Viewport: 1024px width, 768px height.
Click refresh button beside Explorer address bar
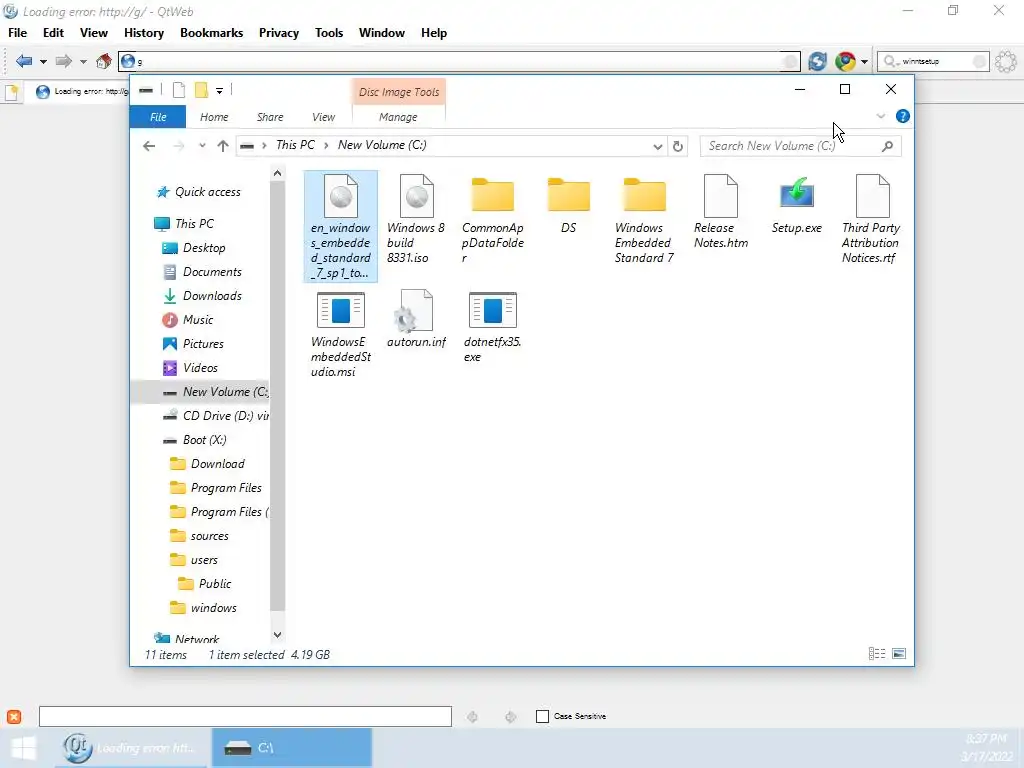click(x=678, y=146)
